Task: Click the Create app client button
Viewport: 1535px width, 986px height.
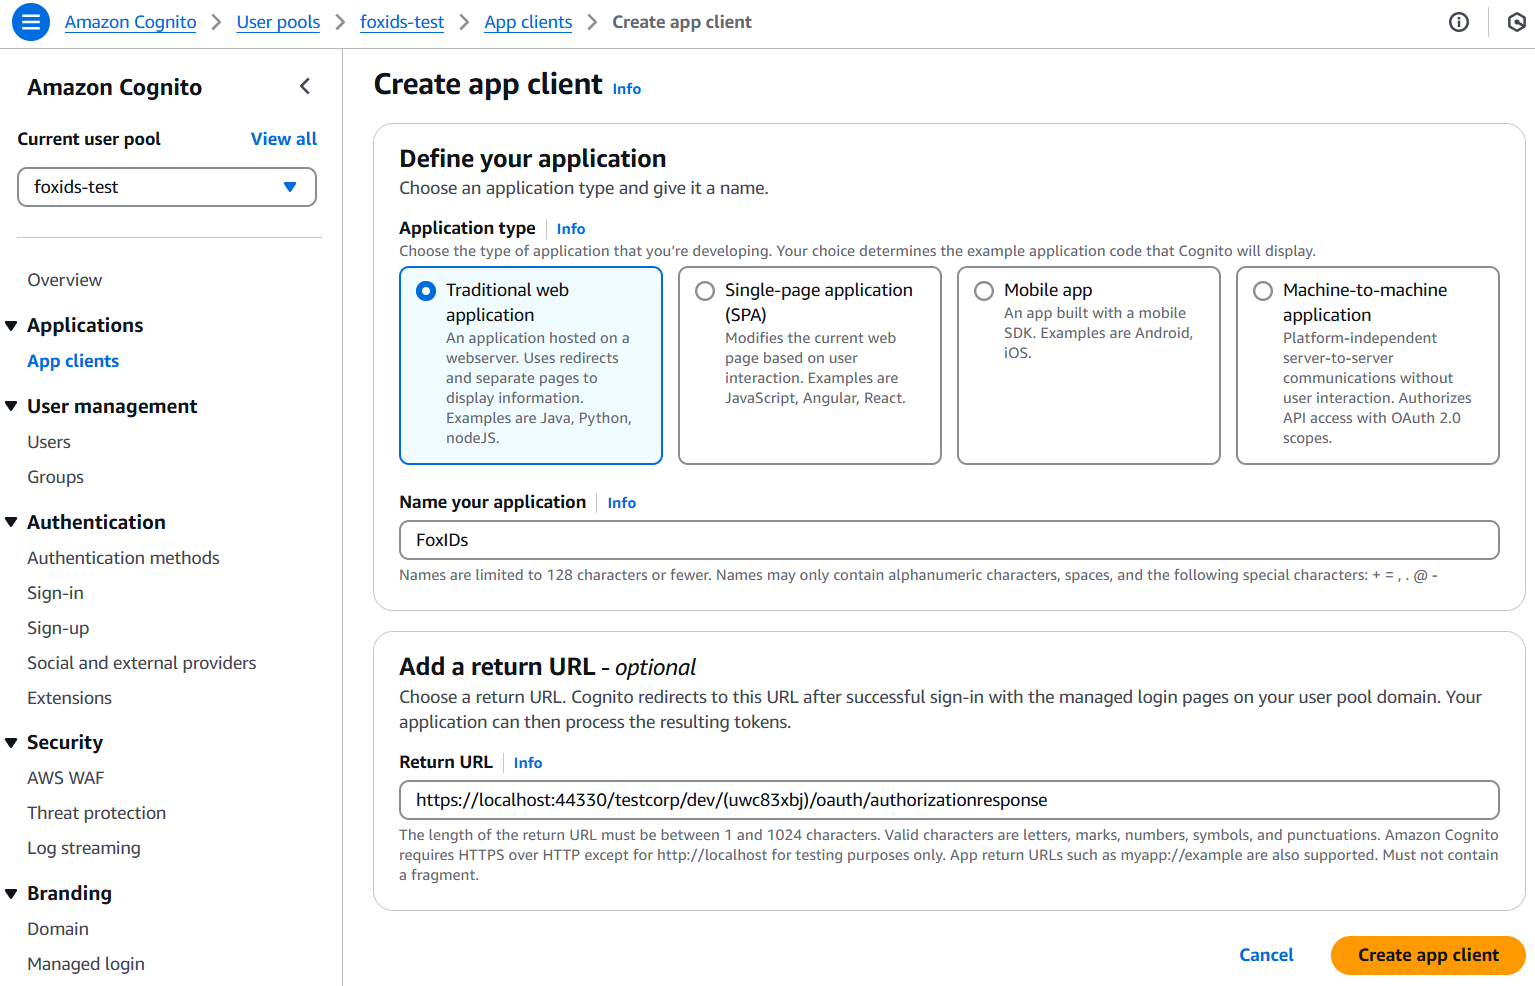Action: point(1427,955)
